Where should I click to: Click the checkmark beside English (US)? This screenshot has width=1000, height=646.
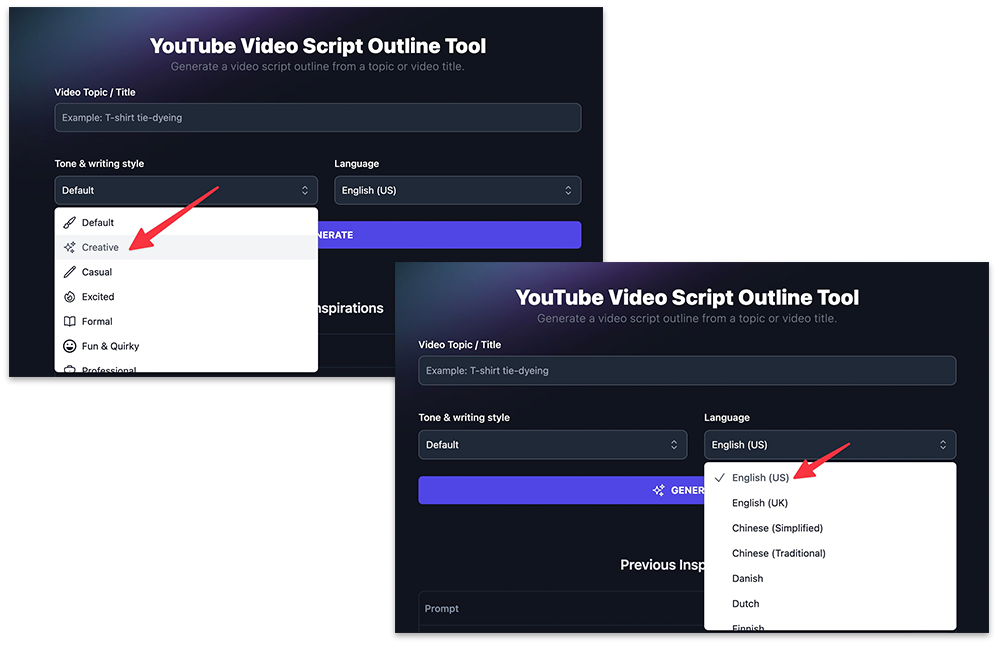(x=720, y=478)
